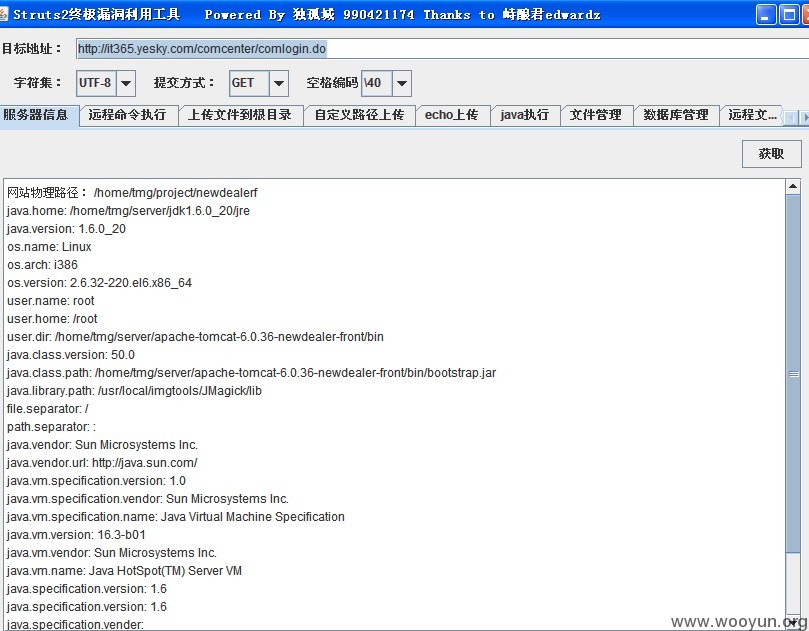
Task: Open the 上传文件到根目录 tab
Action: pos(240,115)
